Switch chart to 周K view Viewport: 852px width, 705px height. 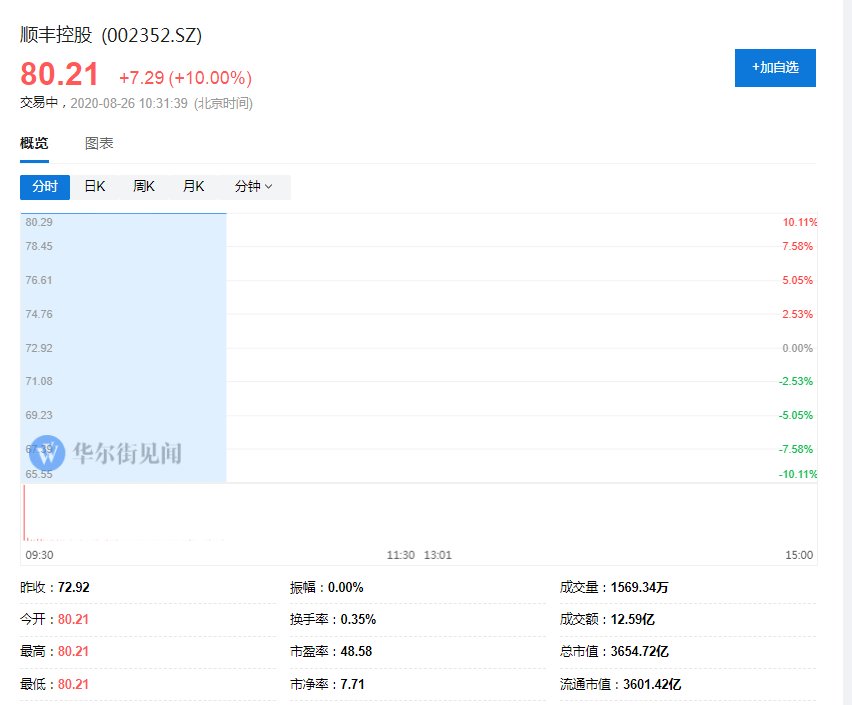144,187
